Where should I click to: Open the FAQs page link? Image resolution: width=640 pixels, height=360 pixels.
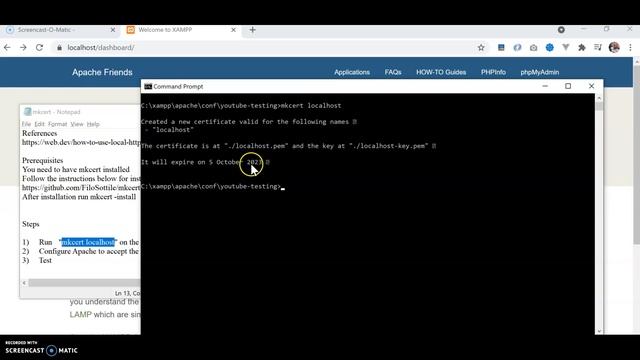393,72
